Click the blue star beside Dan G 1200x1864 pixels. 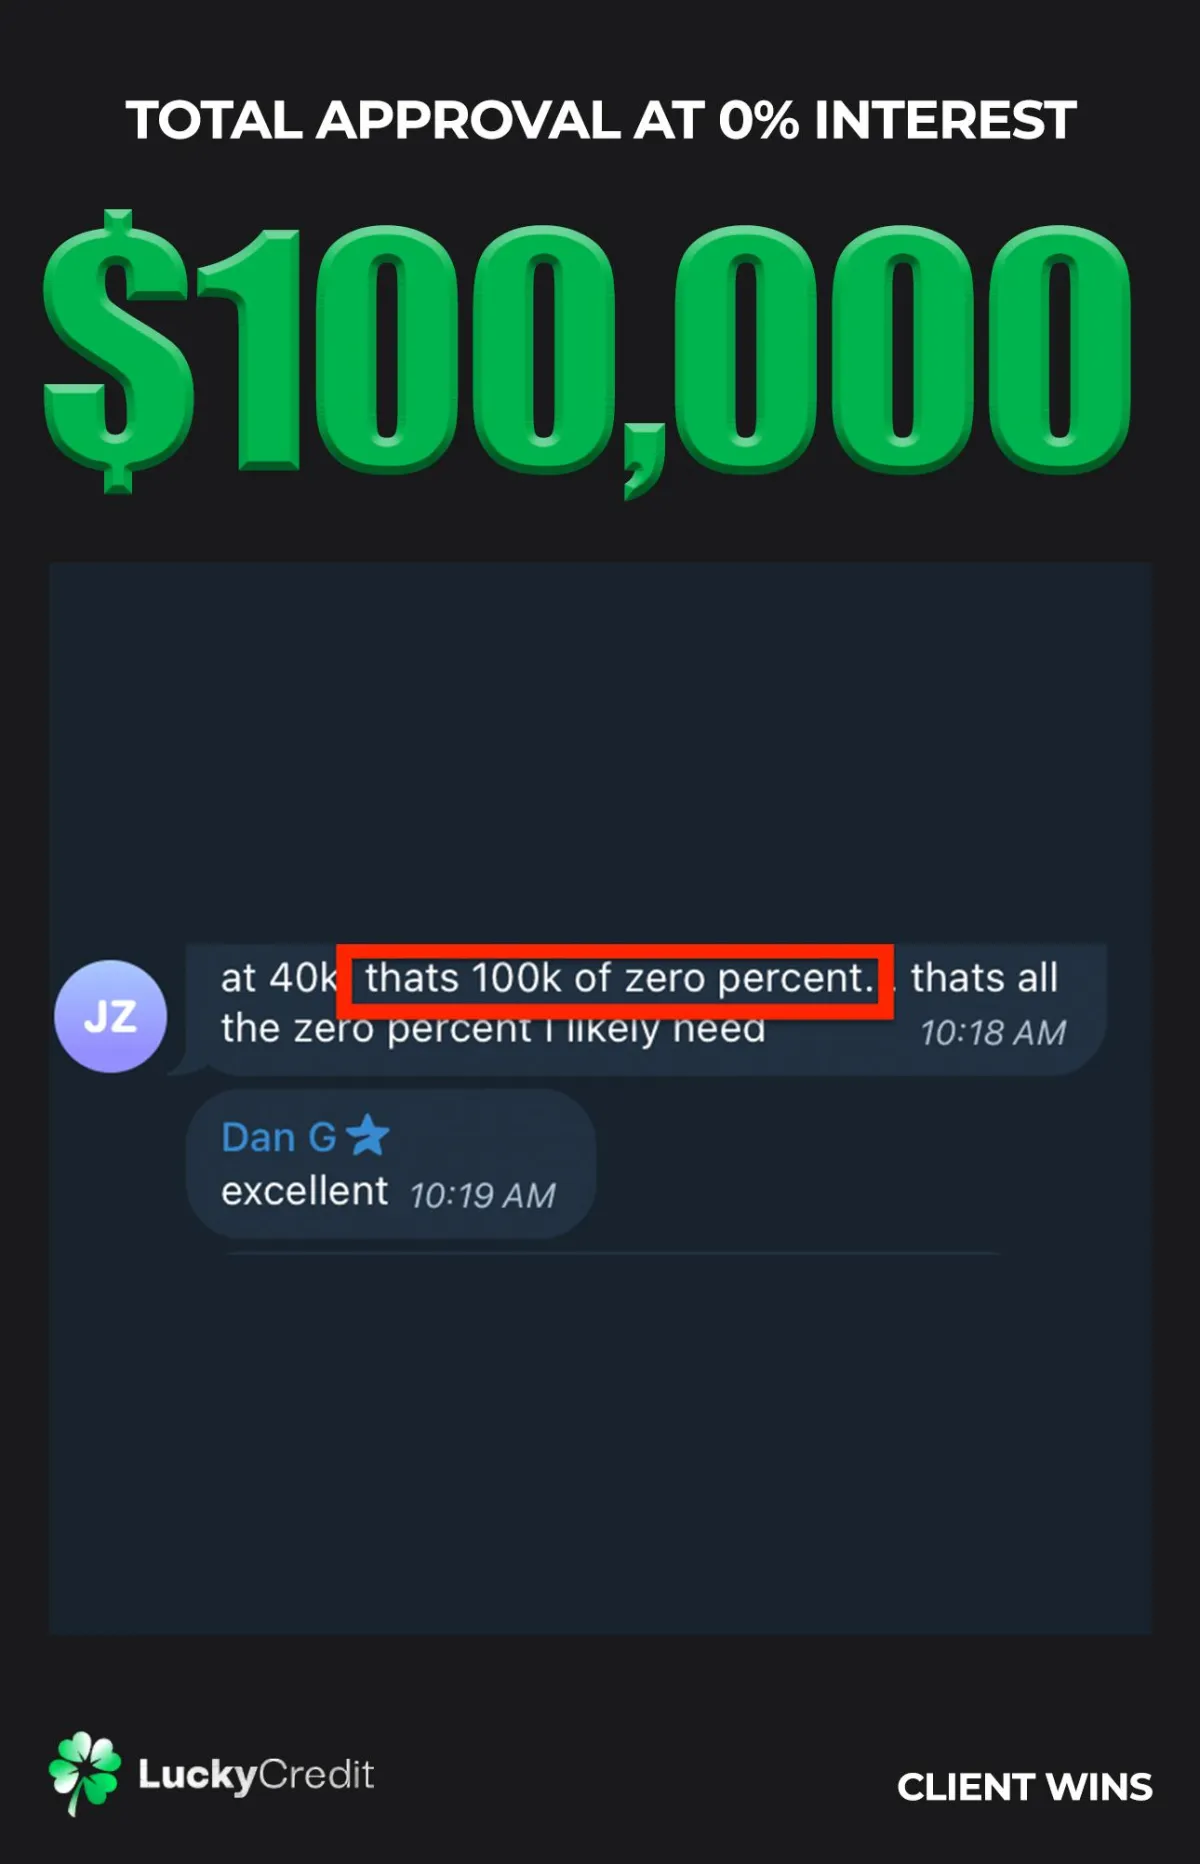pos(367,1135)
